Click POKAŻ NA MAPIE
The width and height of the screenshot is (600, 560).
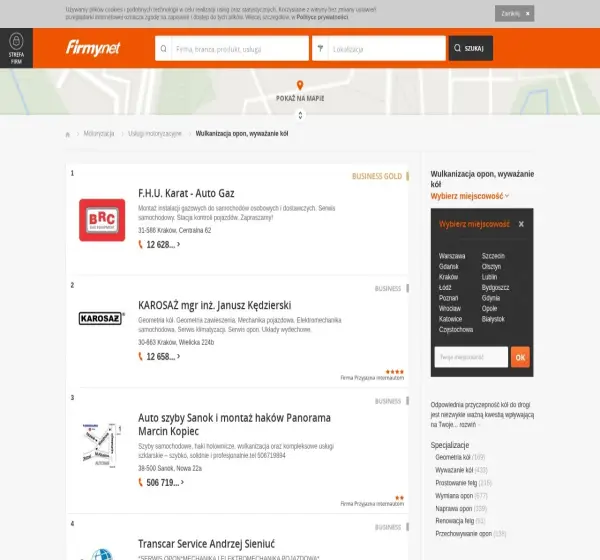click(300, 98)
